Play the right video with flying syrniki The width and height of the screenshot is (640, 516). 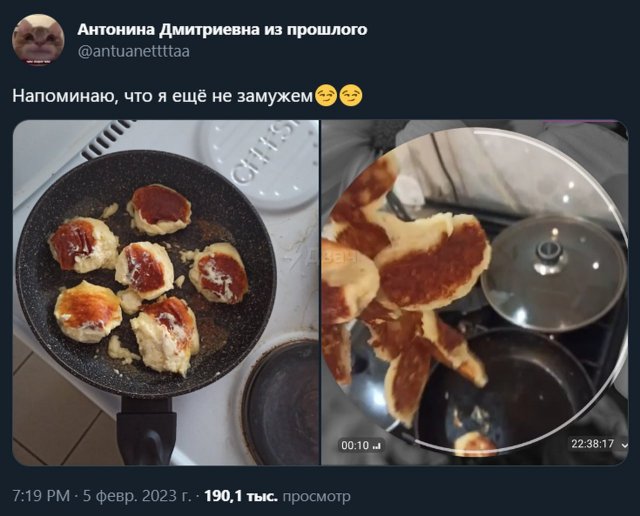(475, 293)
